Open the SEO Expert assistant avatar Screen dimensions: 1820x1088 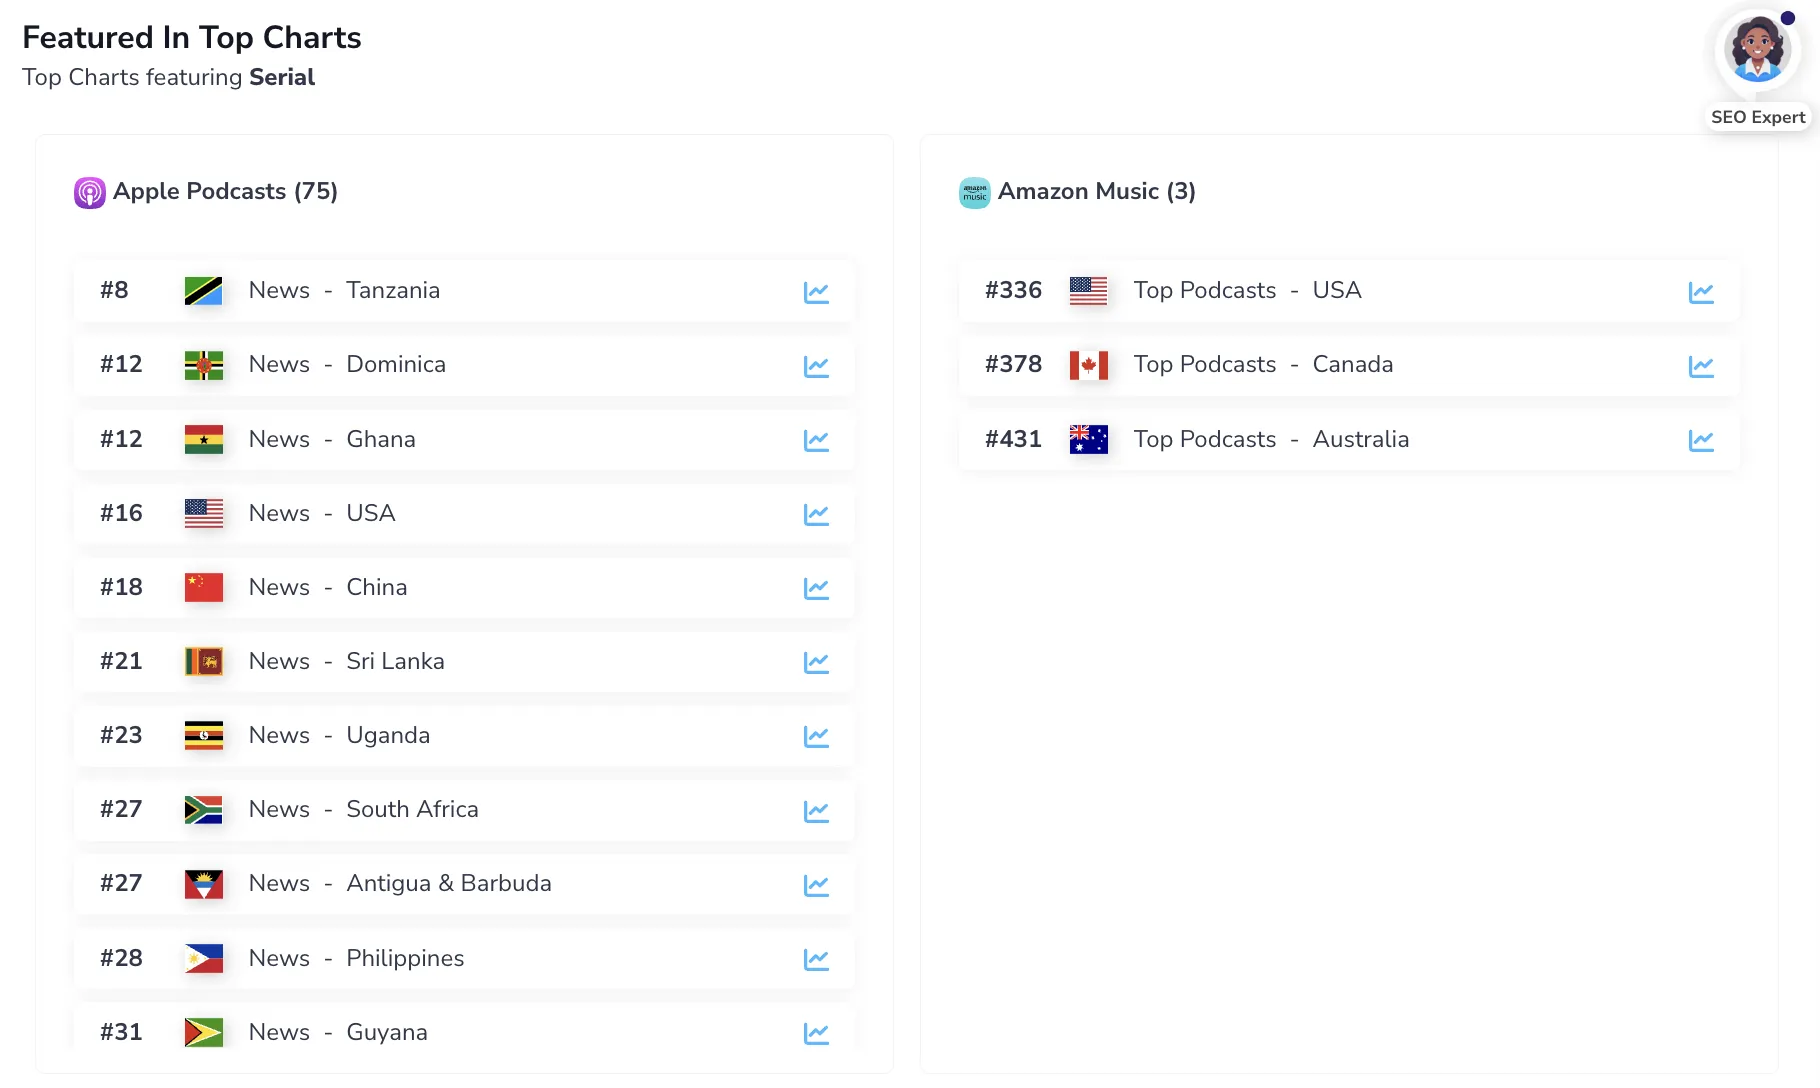coord(1758,50)
